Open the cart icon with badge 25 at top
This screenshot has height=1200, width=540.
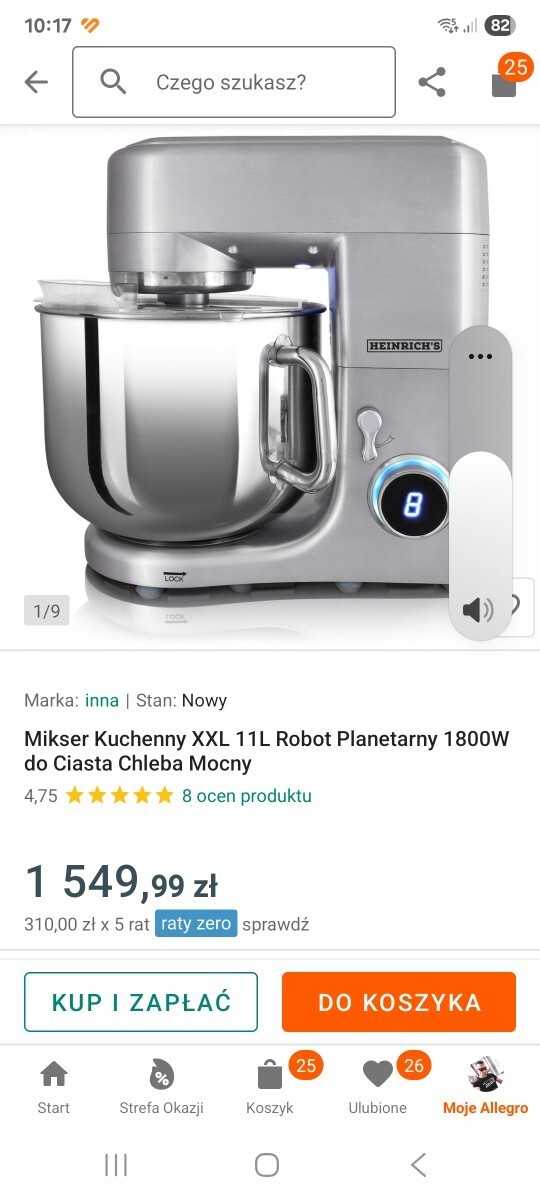click(506, 80)
